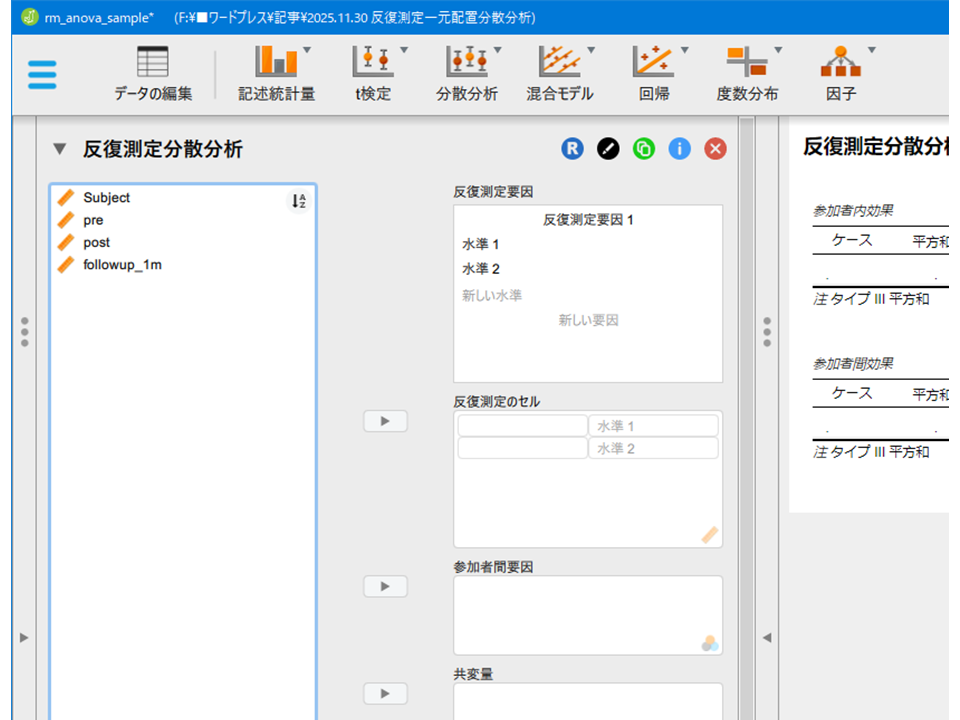Select the followup_1m variable
Image resolution: width=960 pixels, height=720 pixels.
tap(122, 264)
